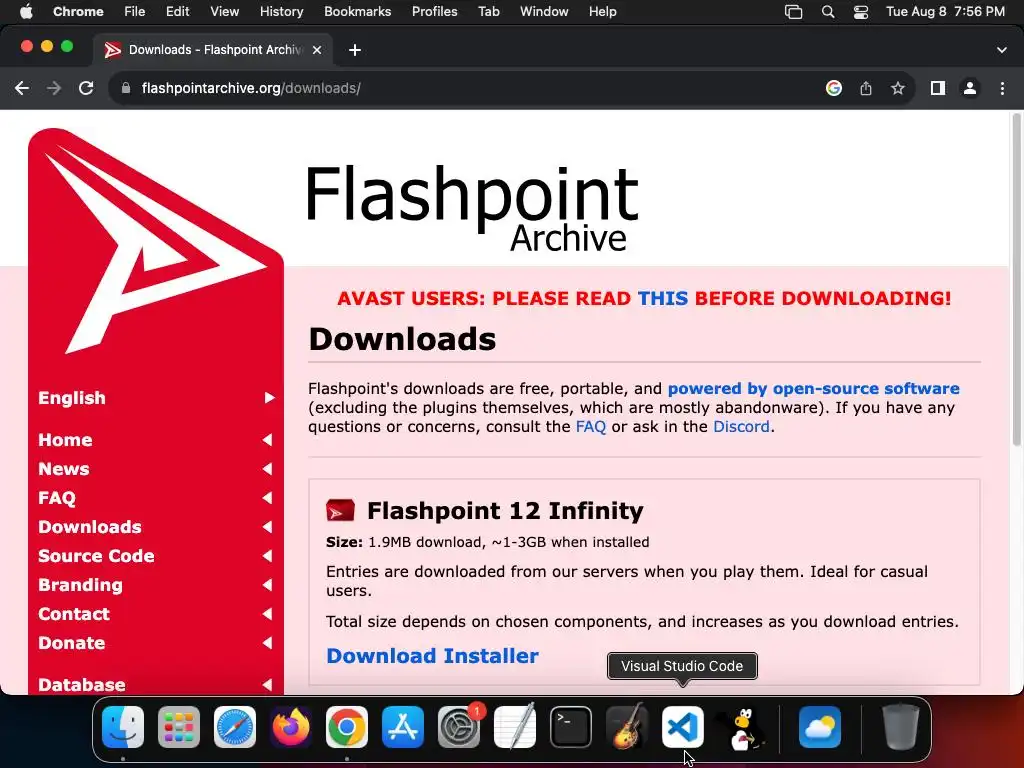
Task: Open the File menu
Action: point(135,12)
